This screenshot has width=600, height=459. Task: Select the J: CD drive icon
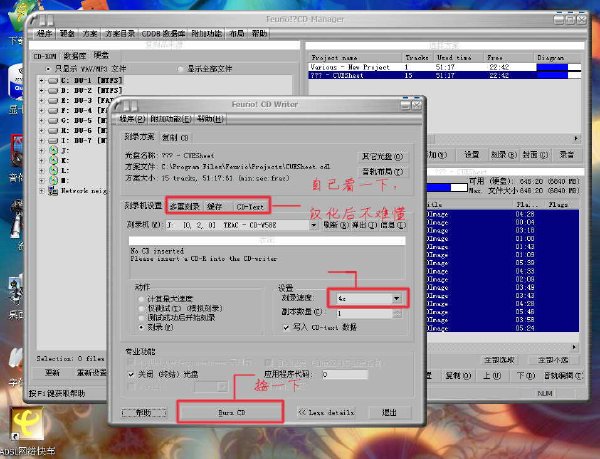click(x=53, y=150)
